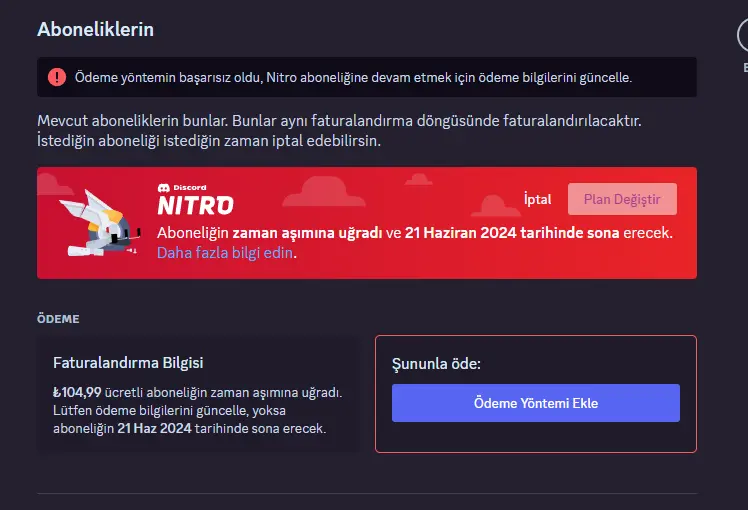Click the '21 Haz 2024' date in billing info
The image size is (748, 510).
point(155,428)
